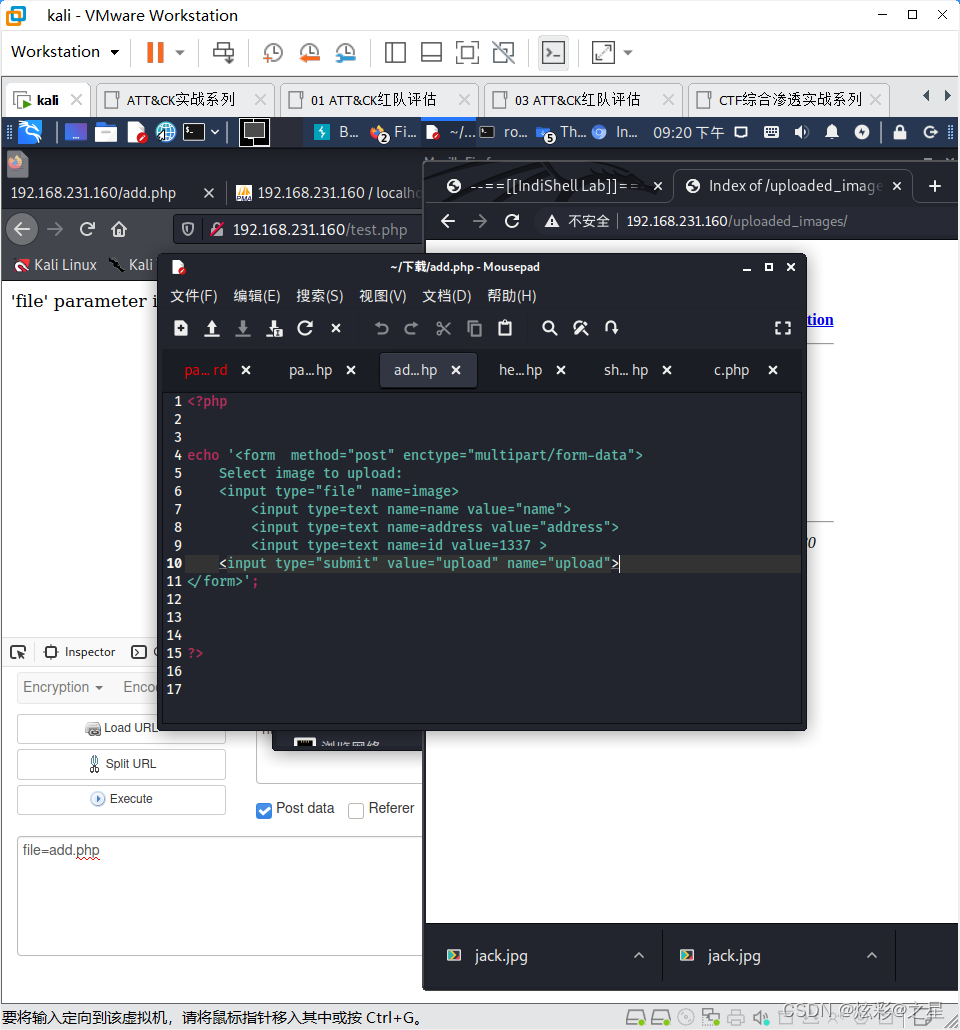Click the Load URL button

(x=122, y=728)
